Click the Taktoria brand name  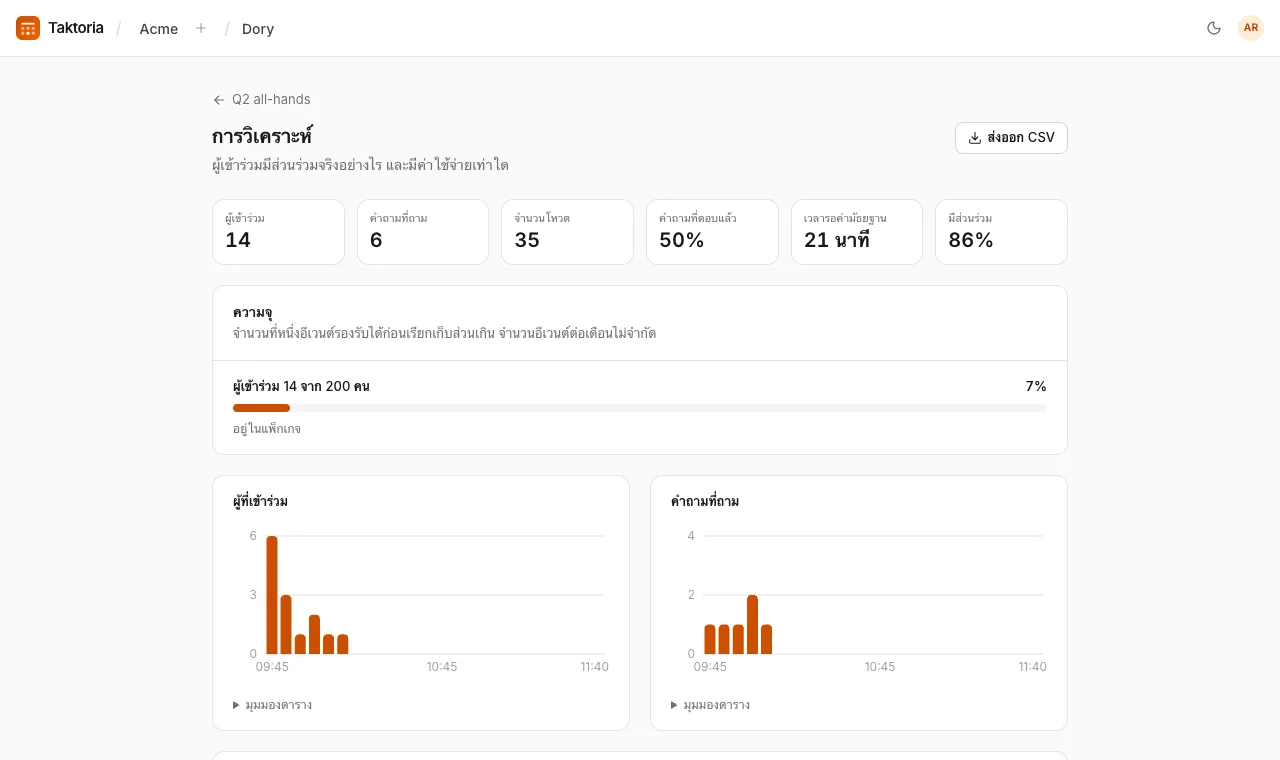tap(76, 28)
